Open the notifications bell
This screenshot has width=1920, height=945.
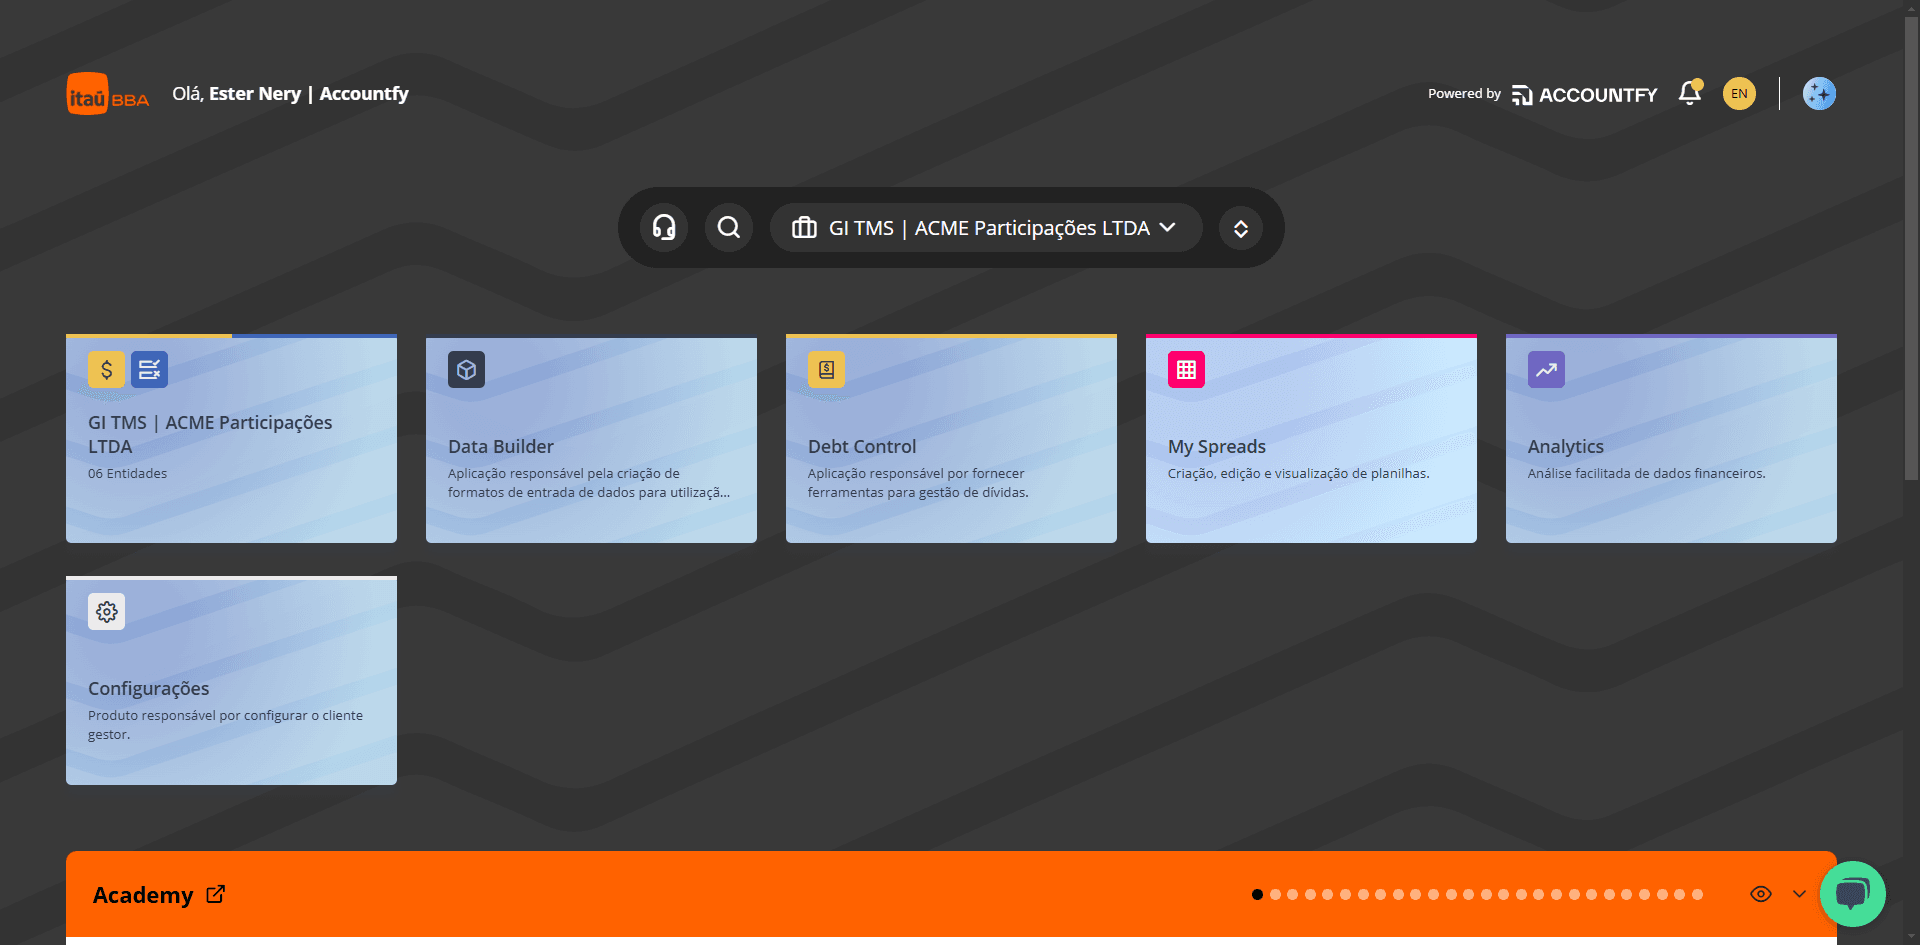point(1690,93)
